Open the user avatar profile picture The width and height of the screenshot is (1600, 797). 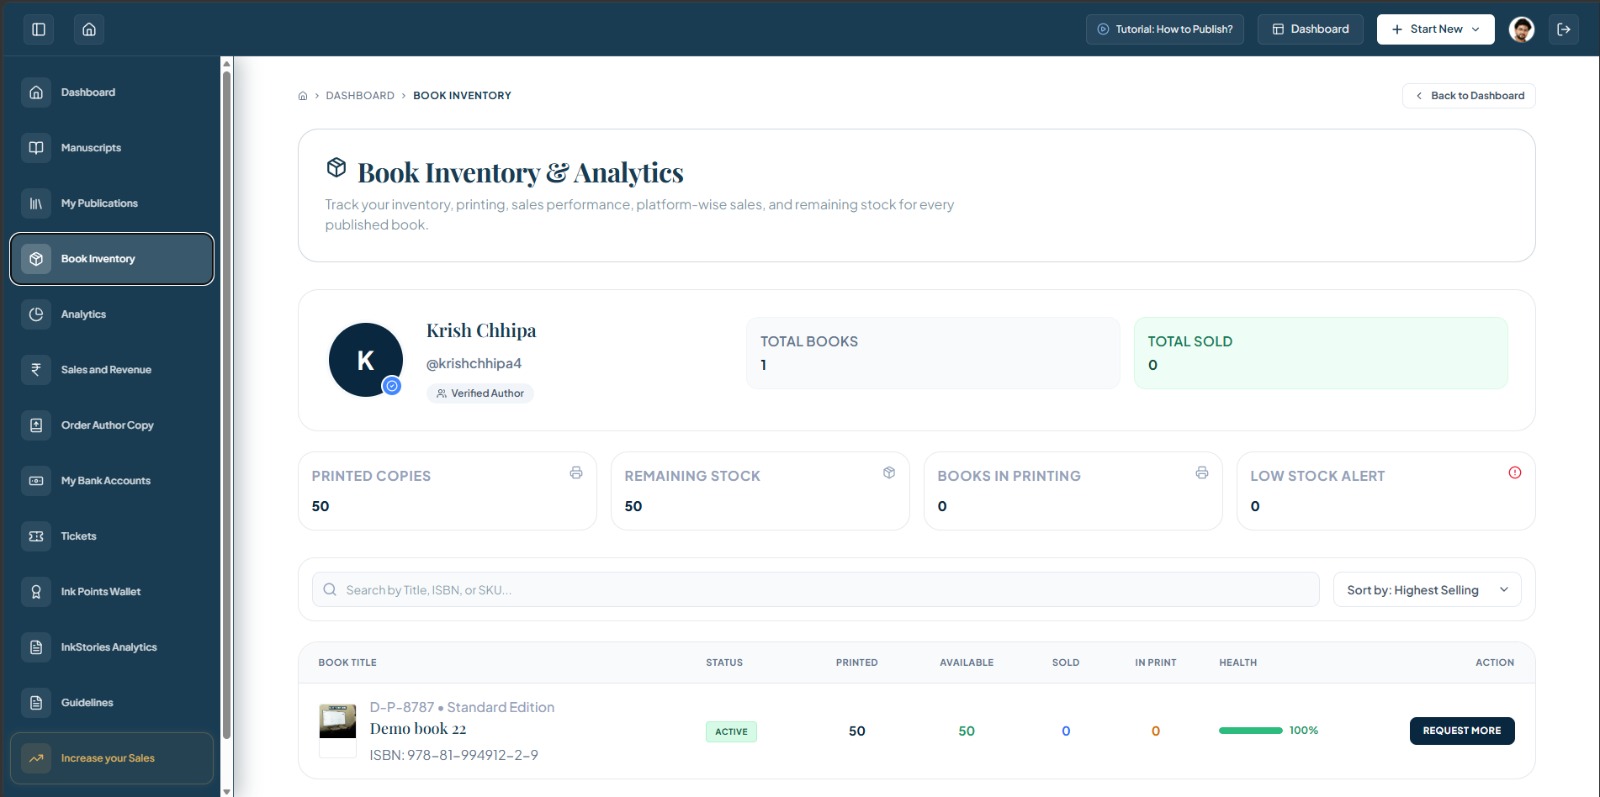[1522, 29]
